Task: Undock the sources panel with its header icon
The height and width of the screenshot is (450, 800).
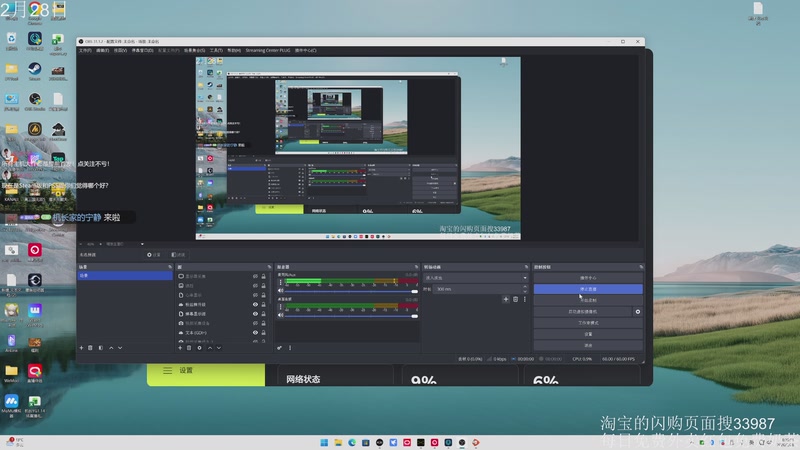Action: pos(269,267)
